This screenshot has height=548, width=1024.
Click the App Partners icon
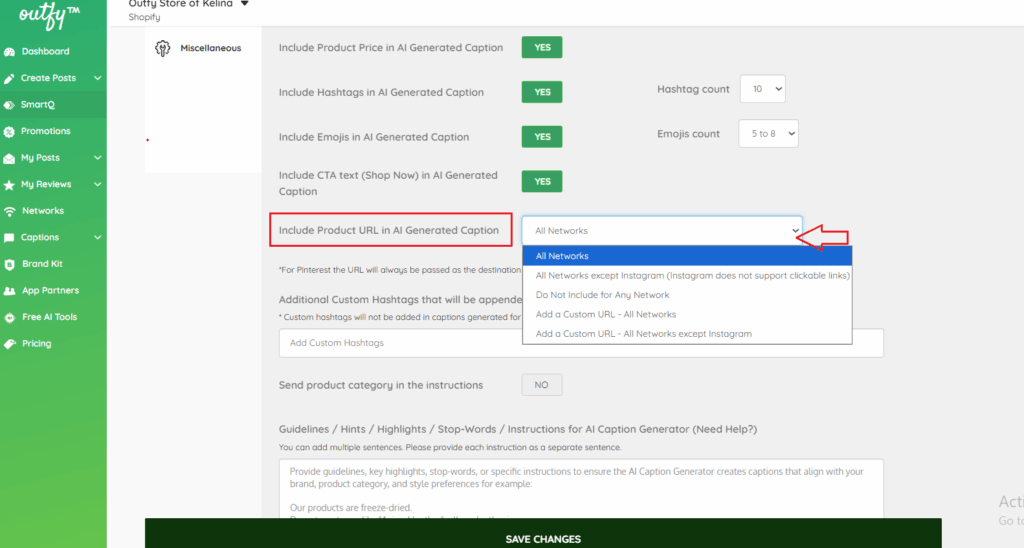10,291
